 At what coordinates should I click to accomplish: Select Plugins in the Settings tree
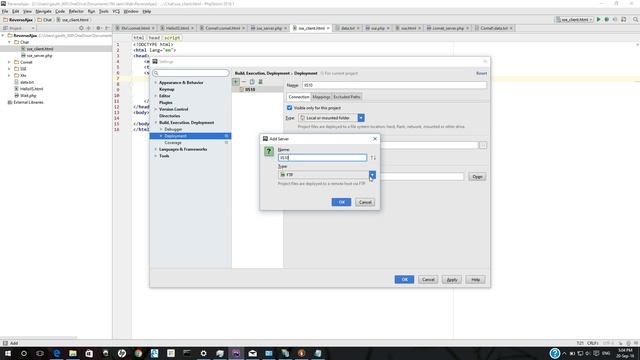pos(165,102)
